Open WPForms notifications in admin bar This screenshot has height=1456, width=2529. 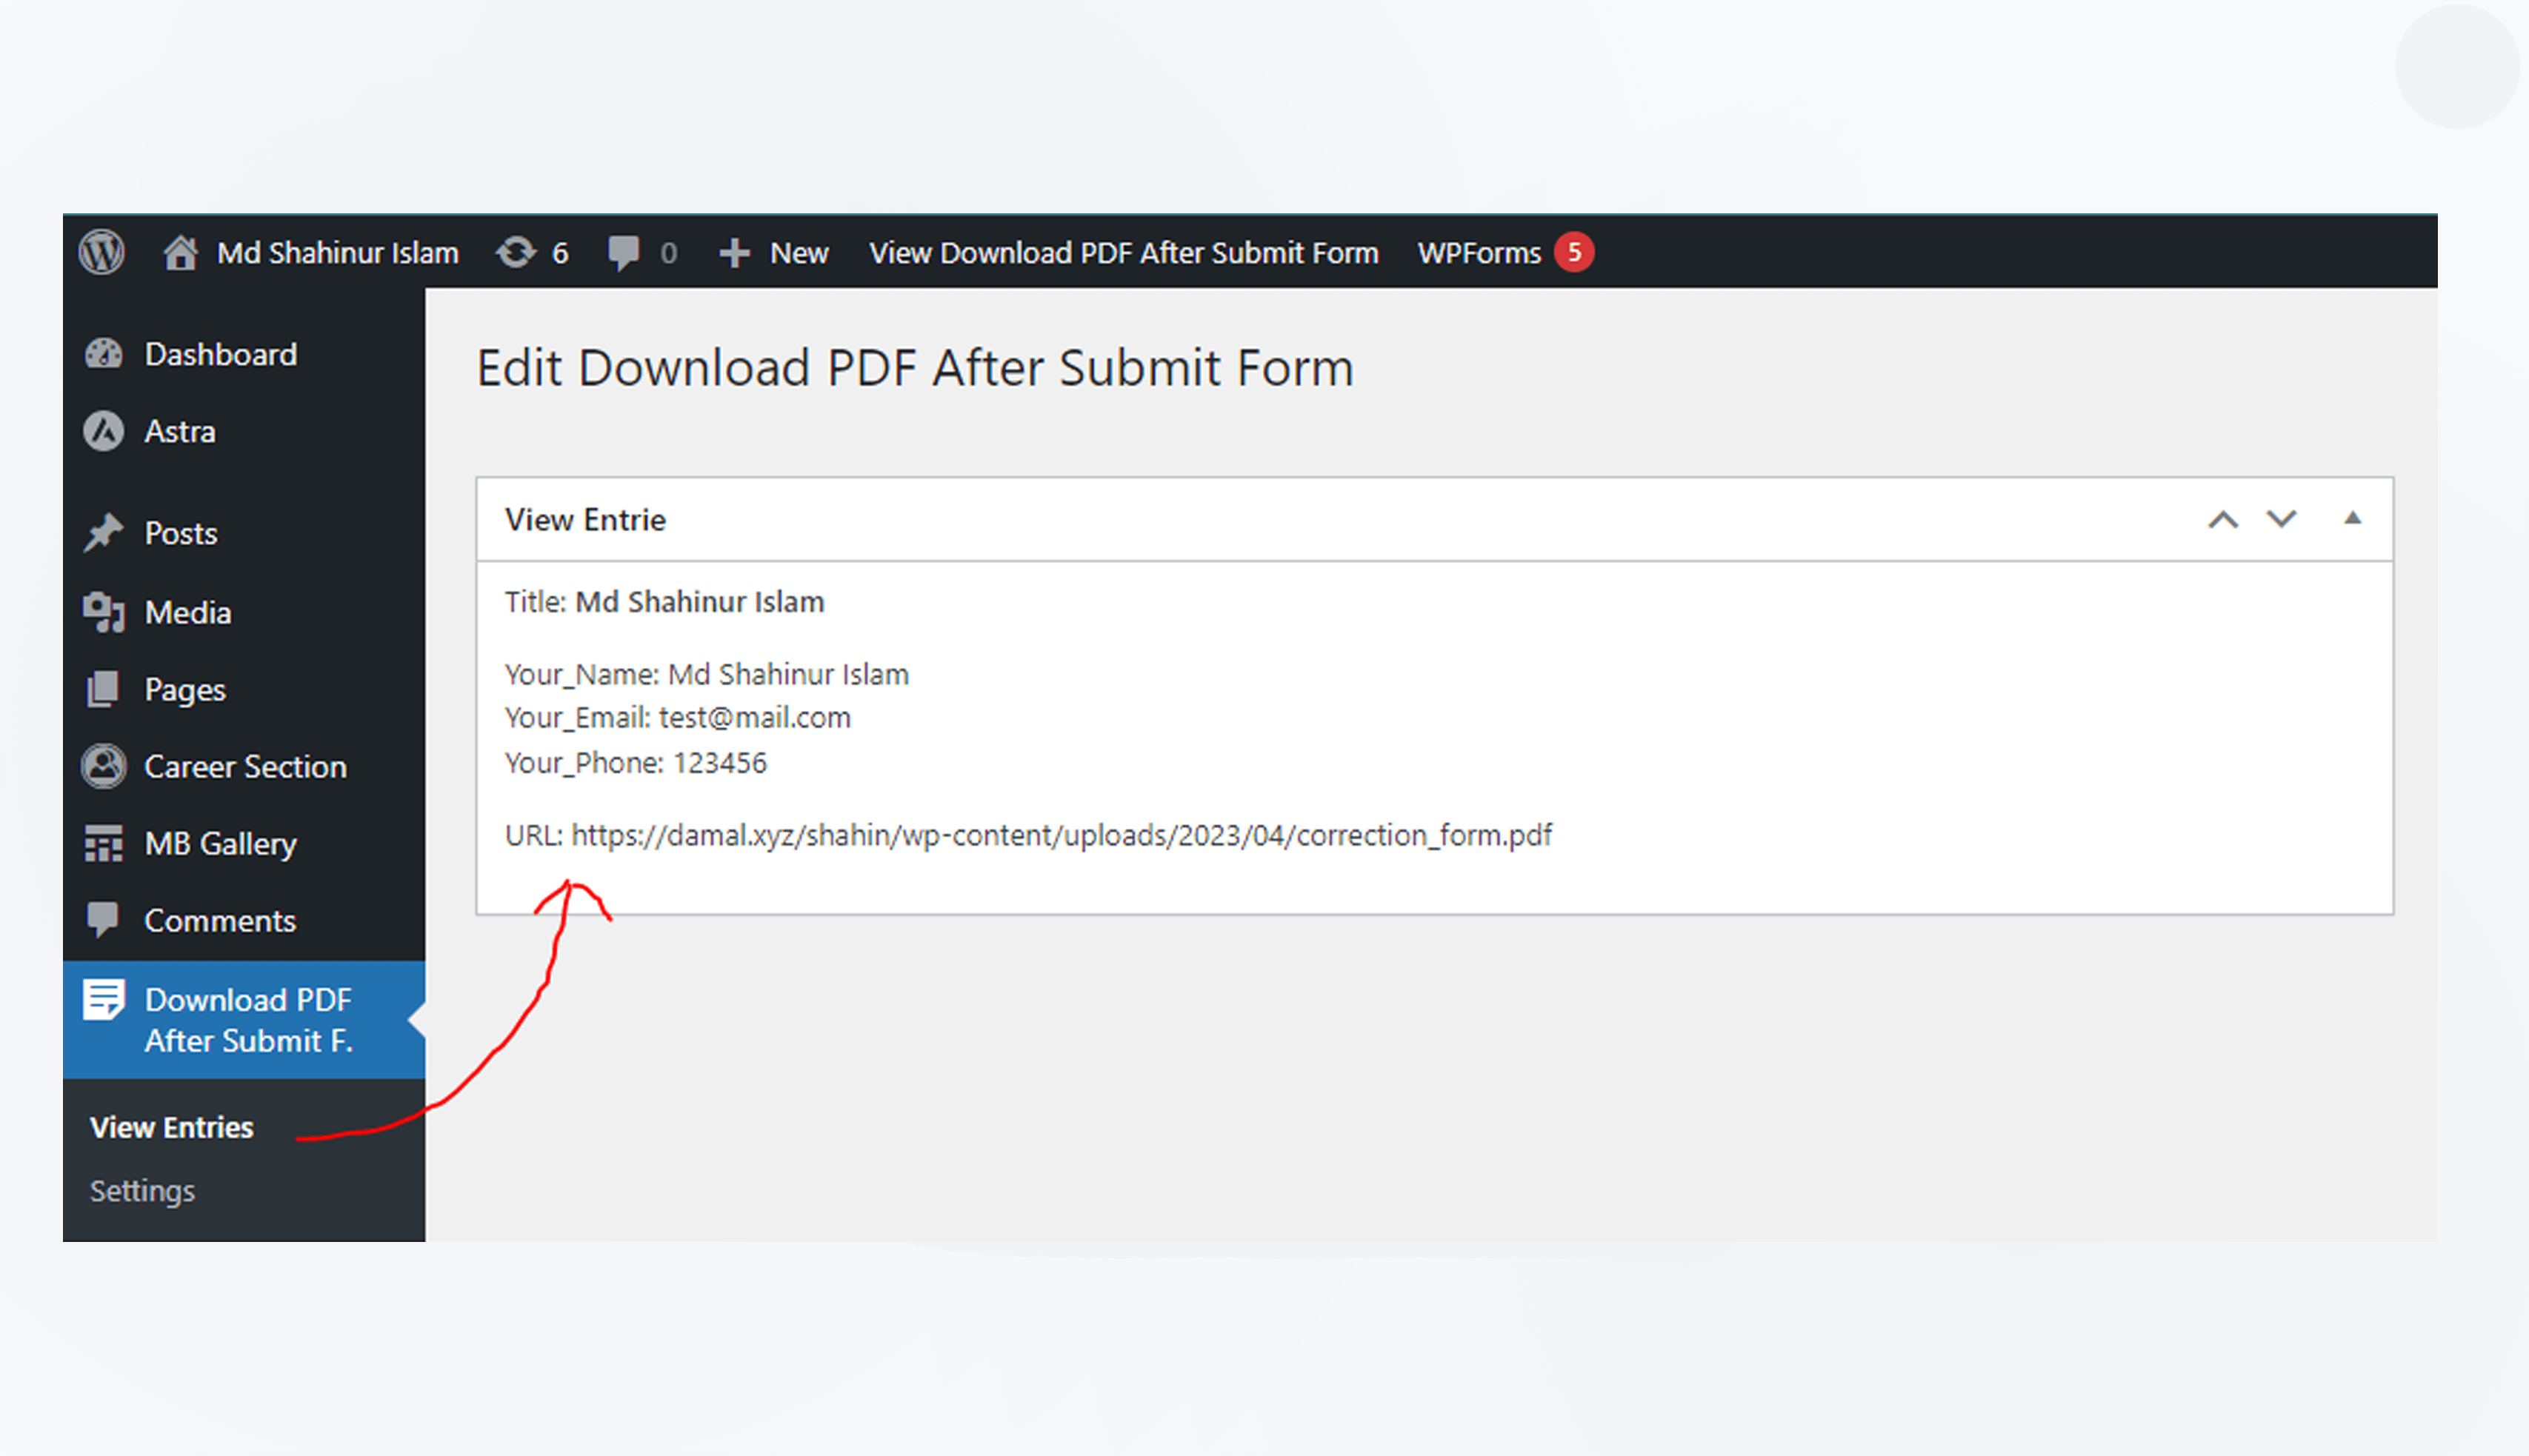tap(1503, 253)
